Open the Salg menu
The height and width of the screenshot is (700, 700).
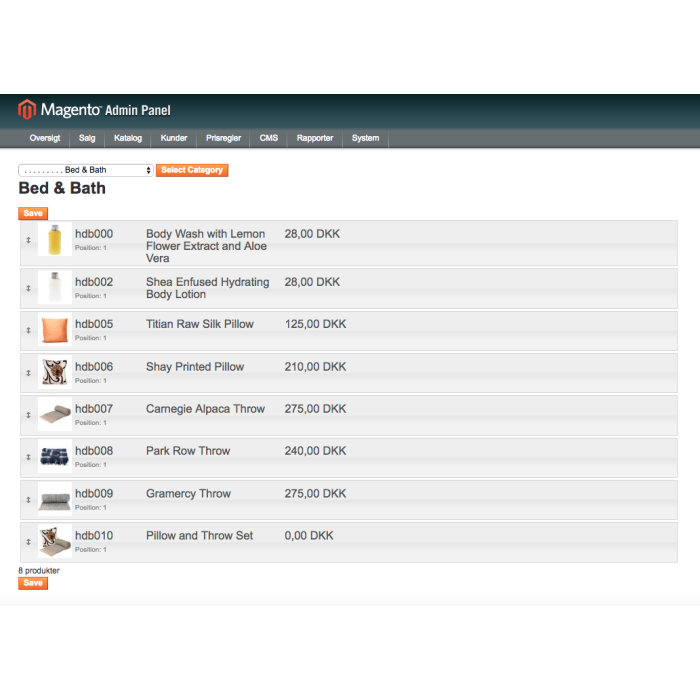(87, 138)
